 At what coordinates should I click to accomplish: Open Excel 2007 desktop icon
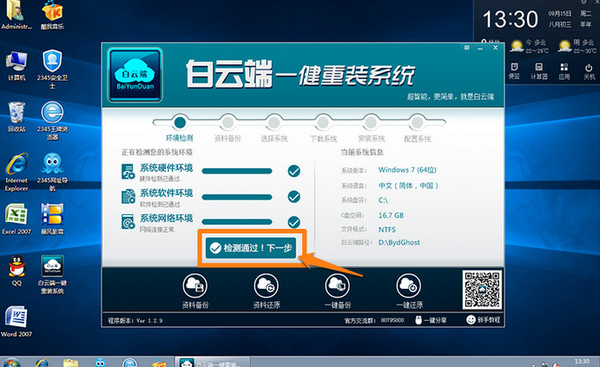click(x=16, y=219)
